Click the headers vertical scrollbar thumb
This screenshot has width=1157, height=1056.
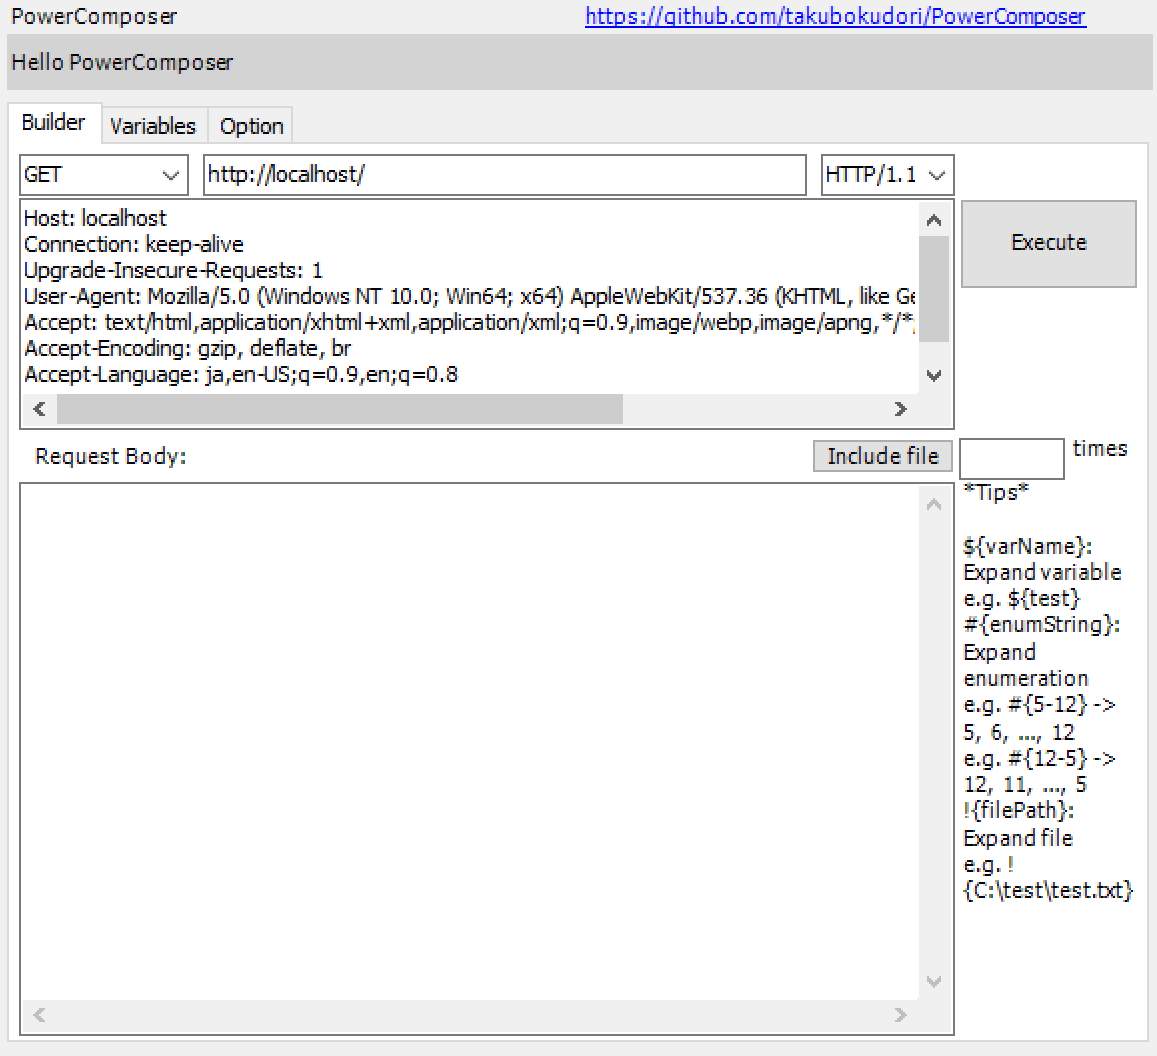pos(934,289)
